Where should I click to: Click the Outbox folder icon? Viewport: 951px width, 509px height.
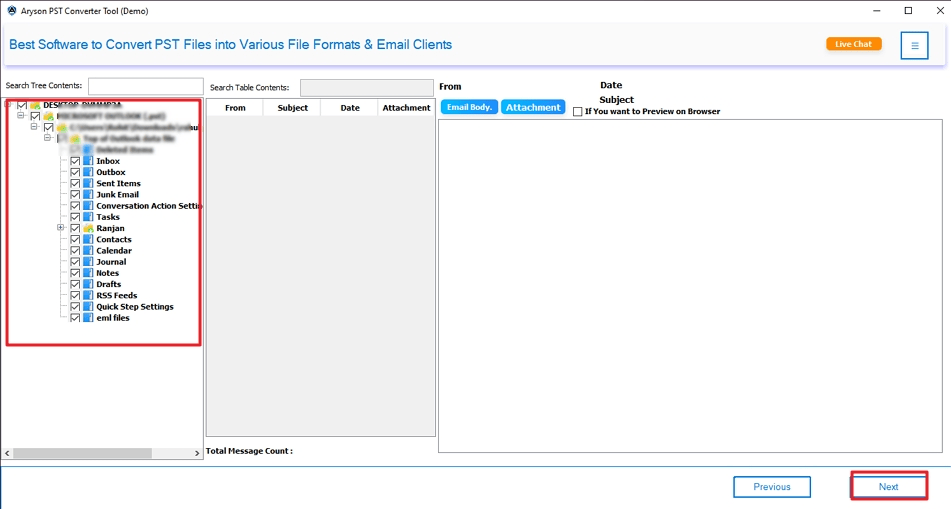(x=88, y=172)
